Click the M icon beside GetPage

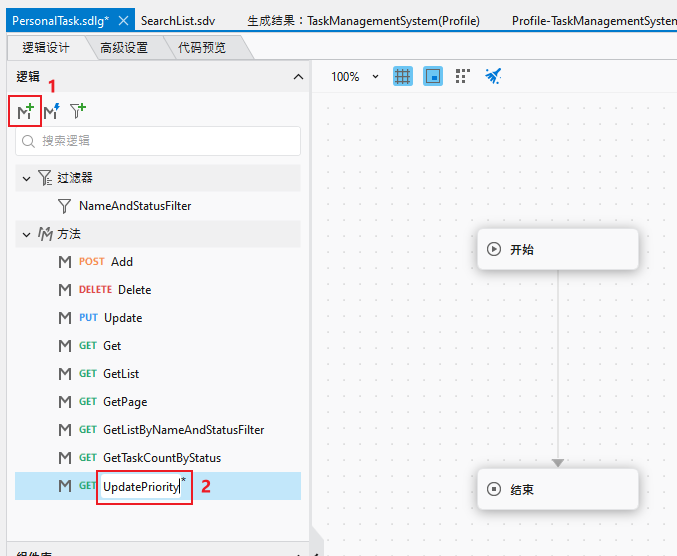pos(65,402)
